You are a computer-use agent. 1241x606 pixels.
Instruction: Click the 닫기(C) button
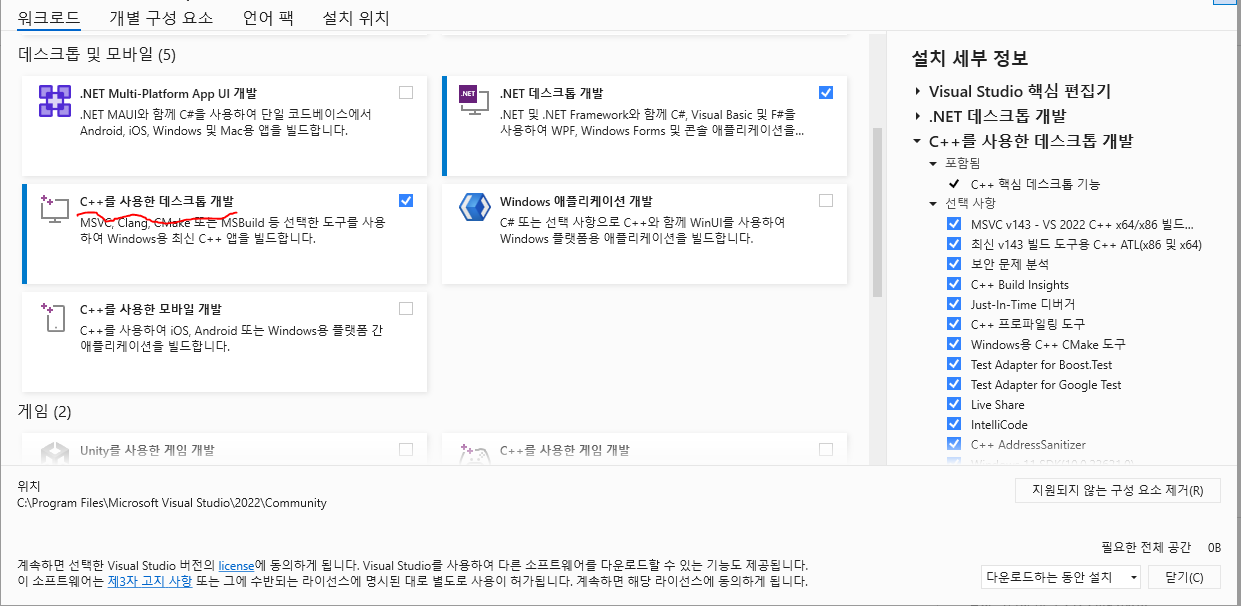pos(1184,577)
